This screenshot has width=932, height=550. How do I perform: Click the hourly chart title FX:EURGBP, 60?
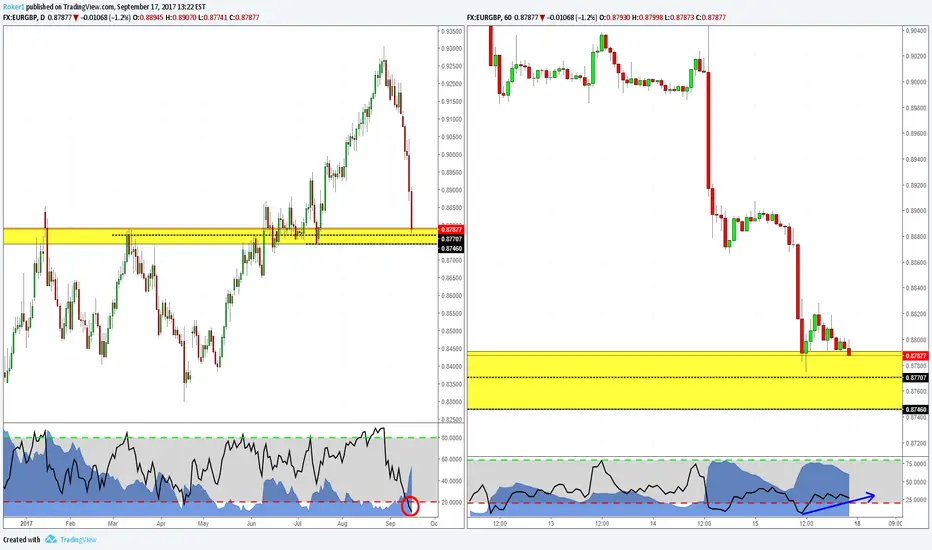pyautogui.click(x=489, y=18)
